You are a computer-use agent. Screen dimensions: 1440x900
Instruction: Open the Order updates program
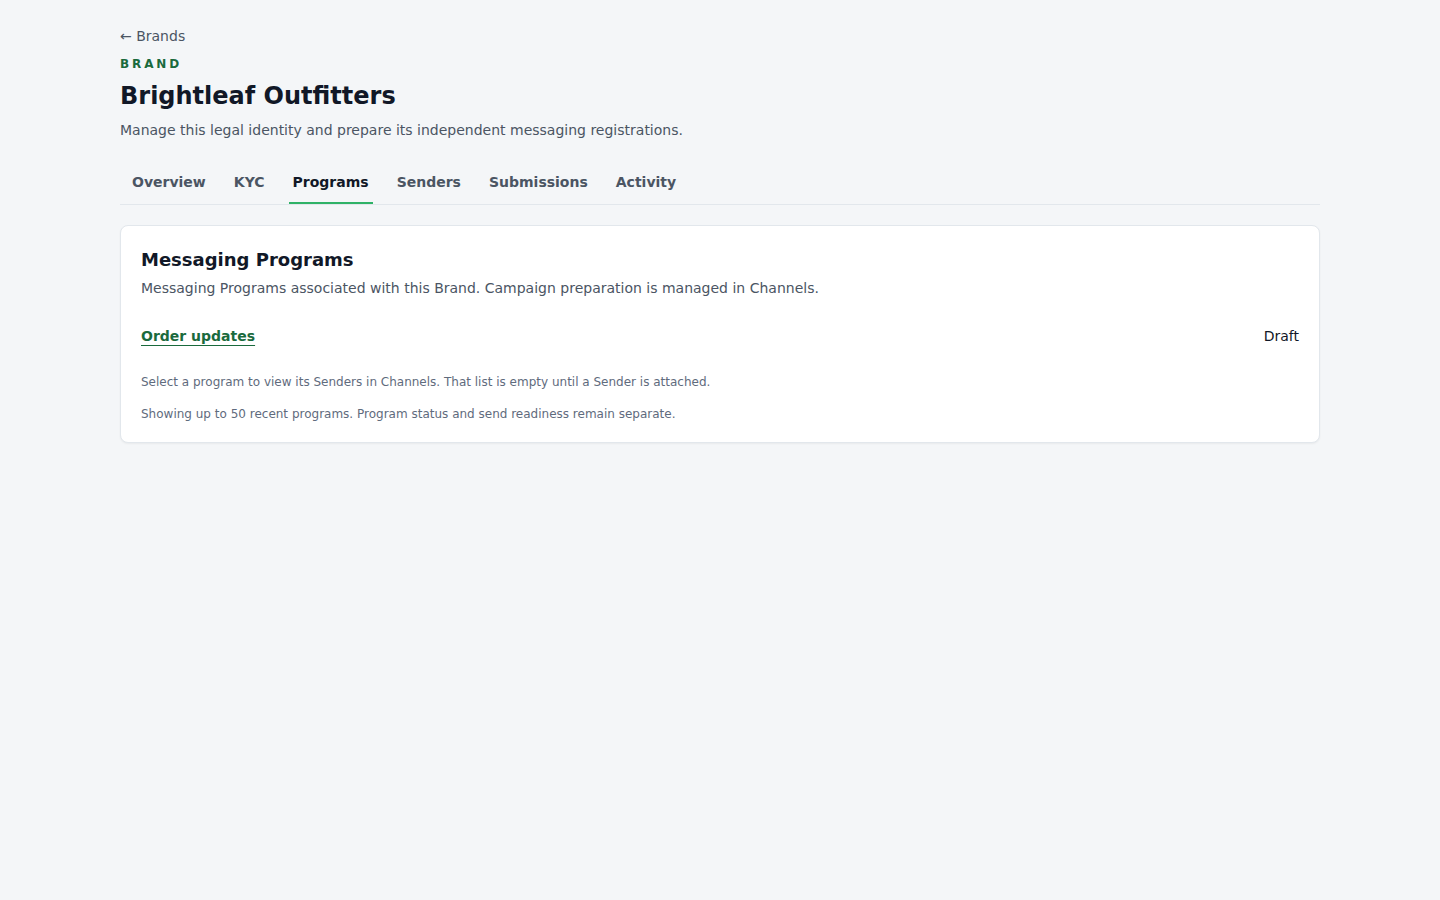[198, 336]
